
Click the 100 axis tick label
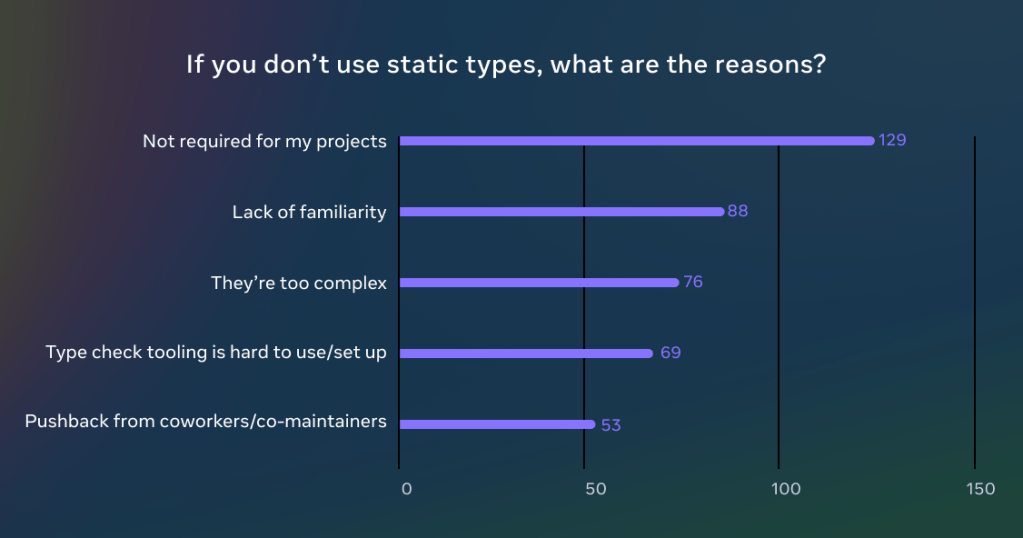786,489
